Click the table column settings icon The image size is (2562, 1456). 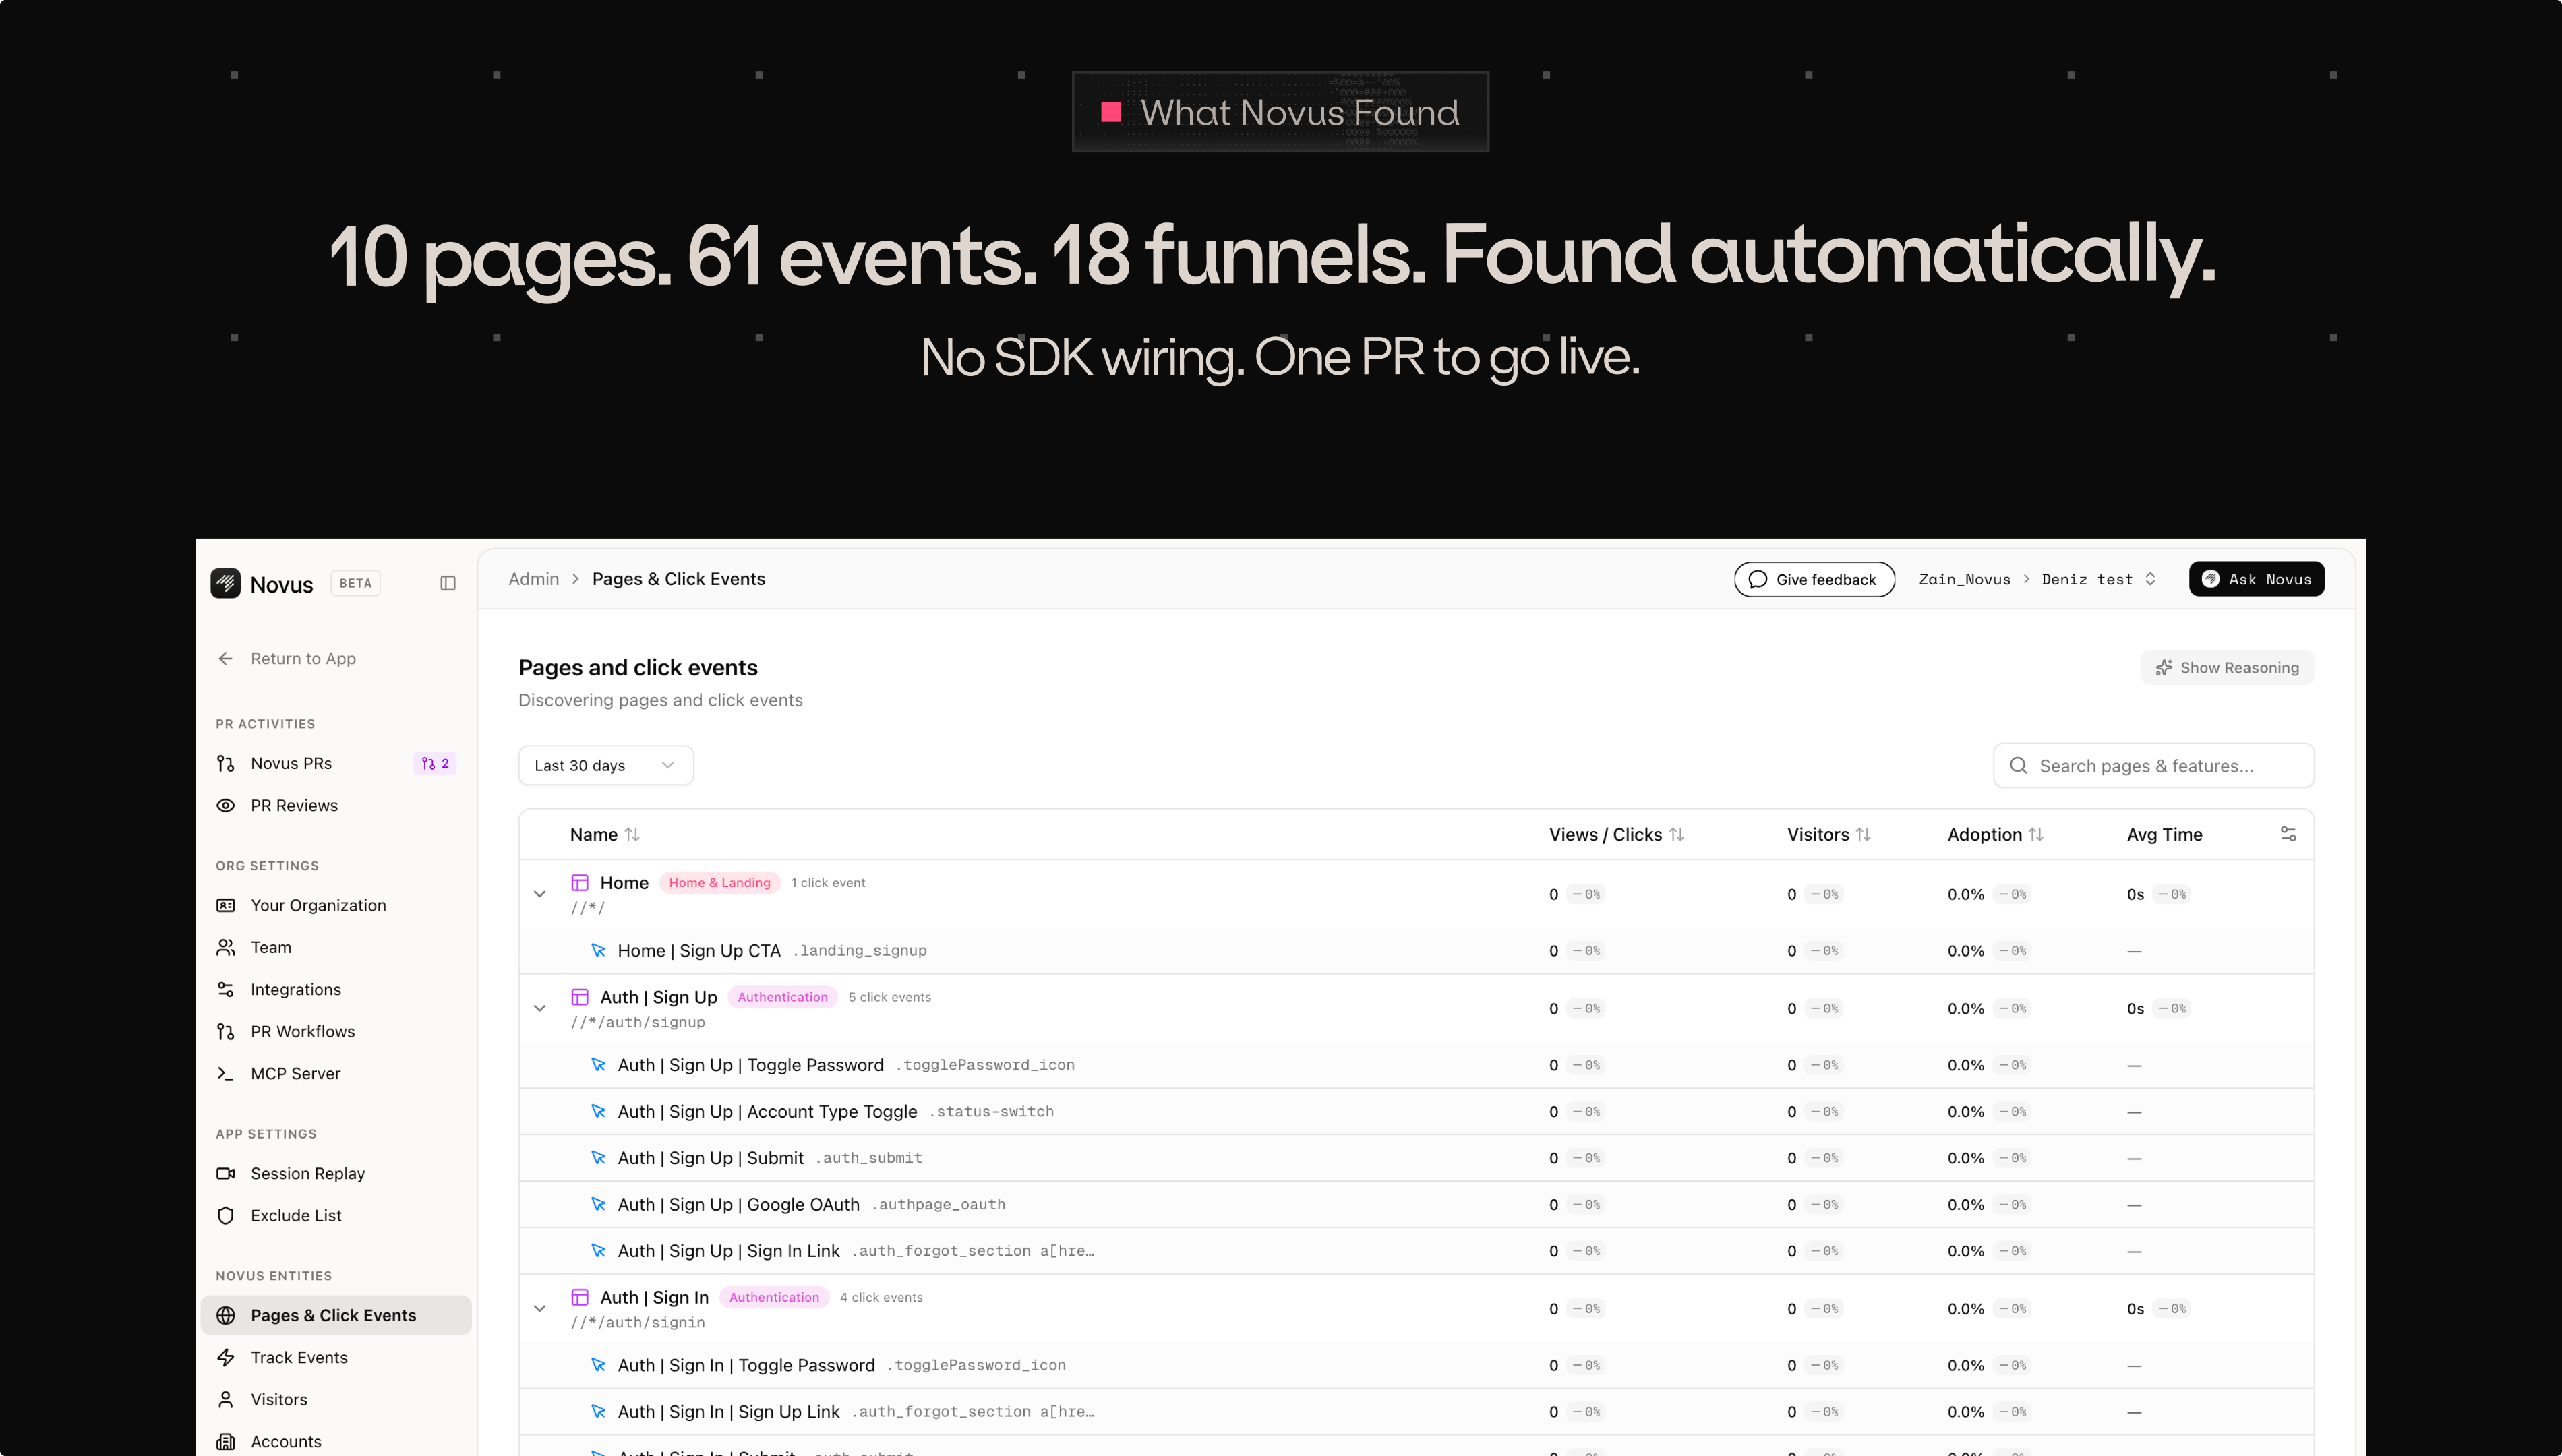[x=2288, y=834]
